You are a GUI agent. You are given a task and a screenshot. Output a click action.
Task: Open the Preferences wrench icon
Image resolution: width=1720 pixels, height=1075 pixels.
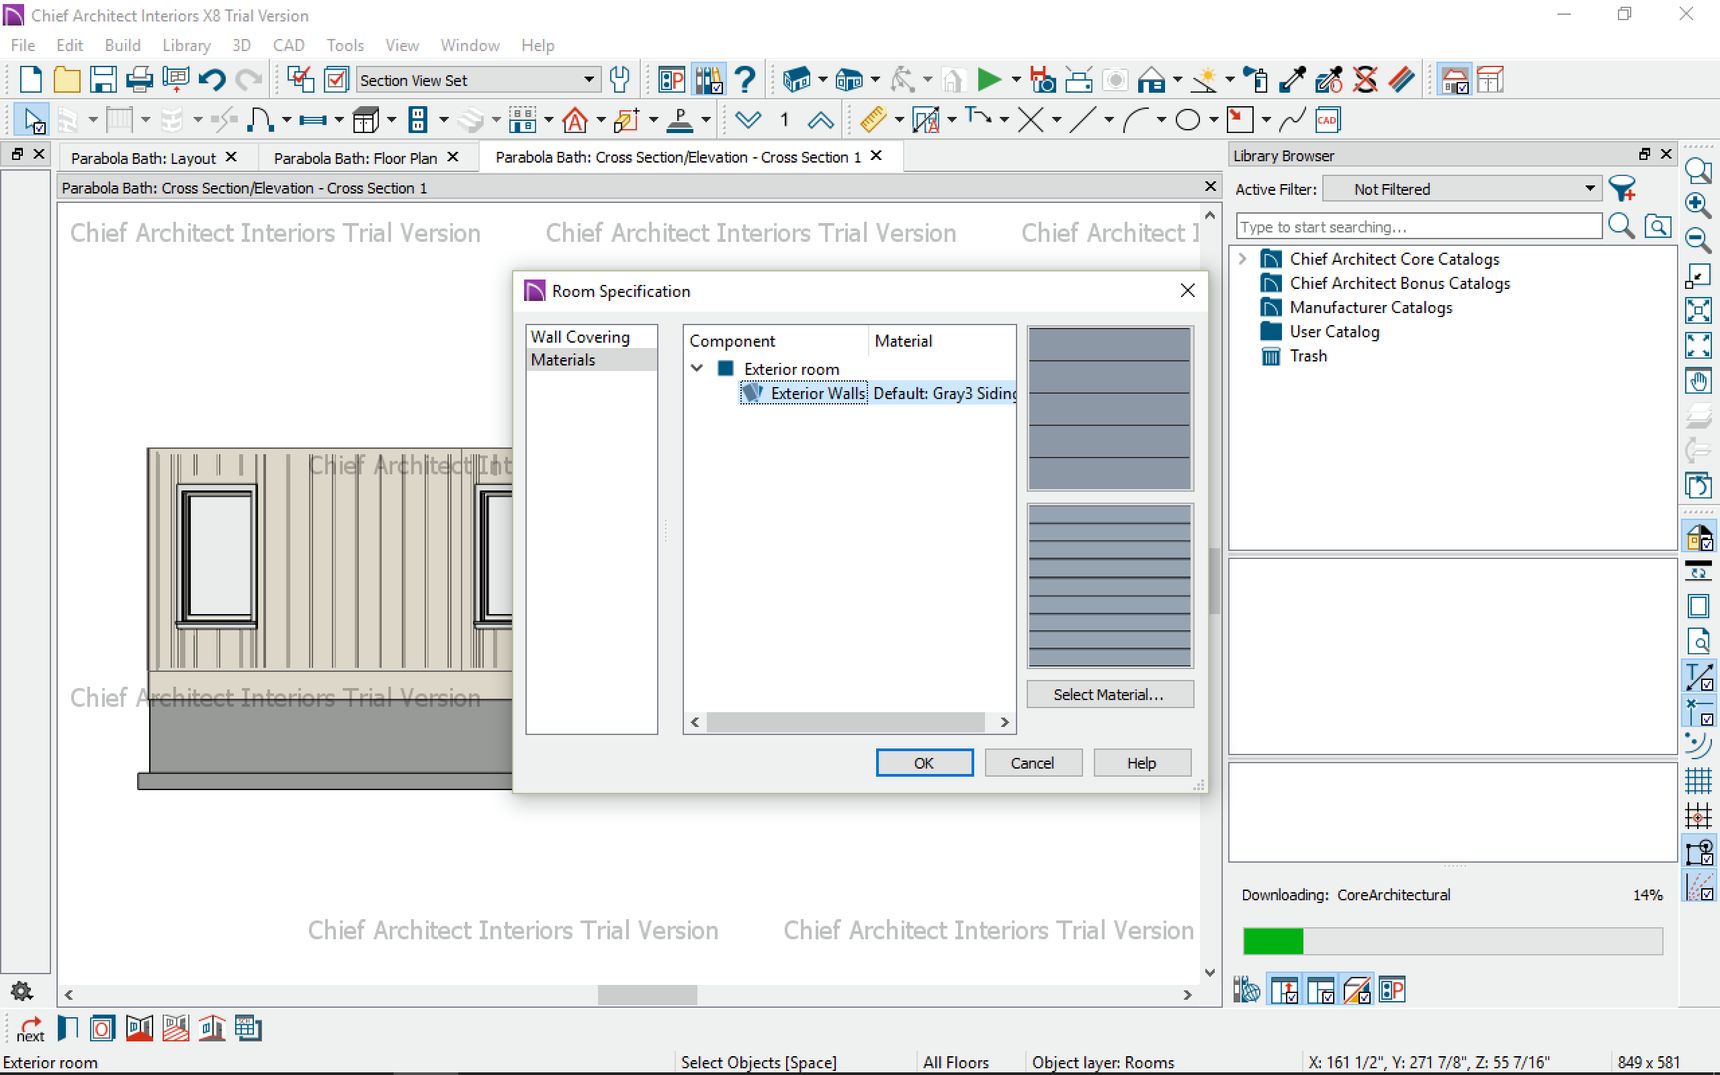620,80
